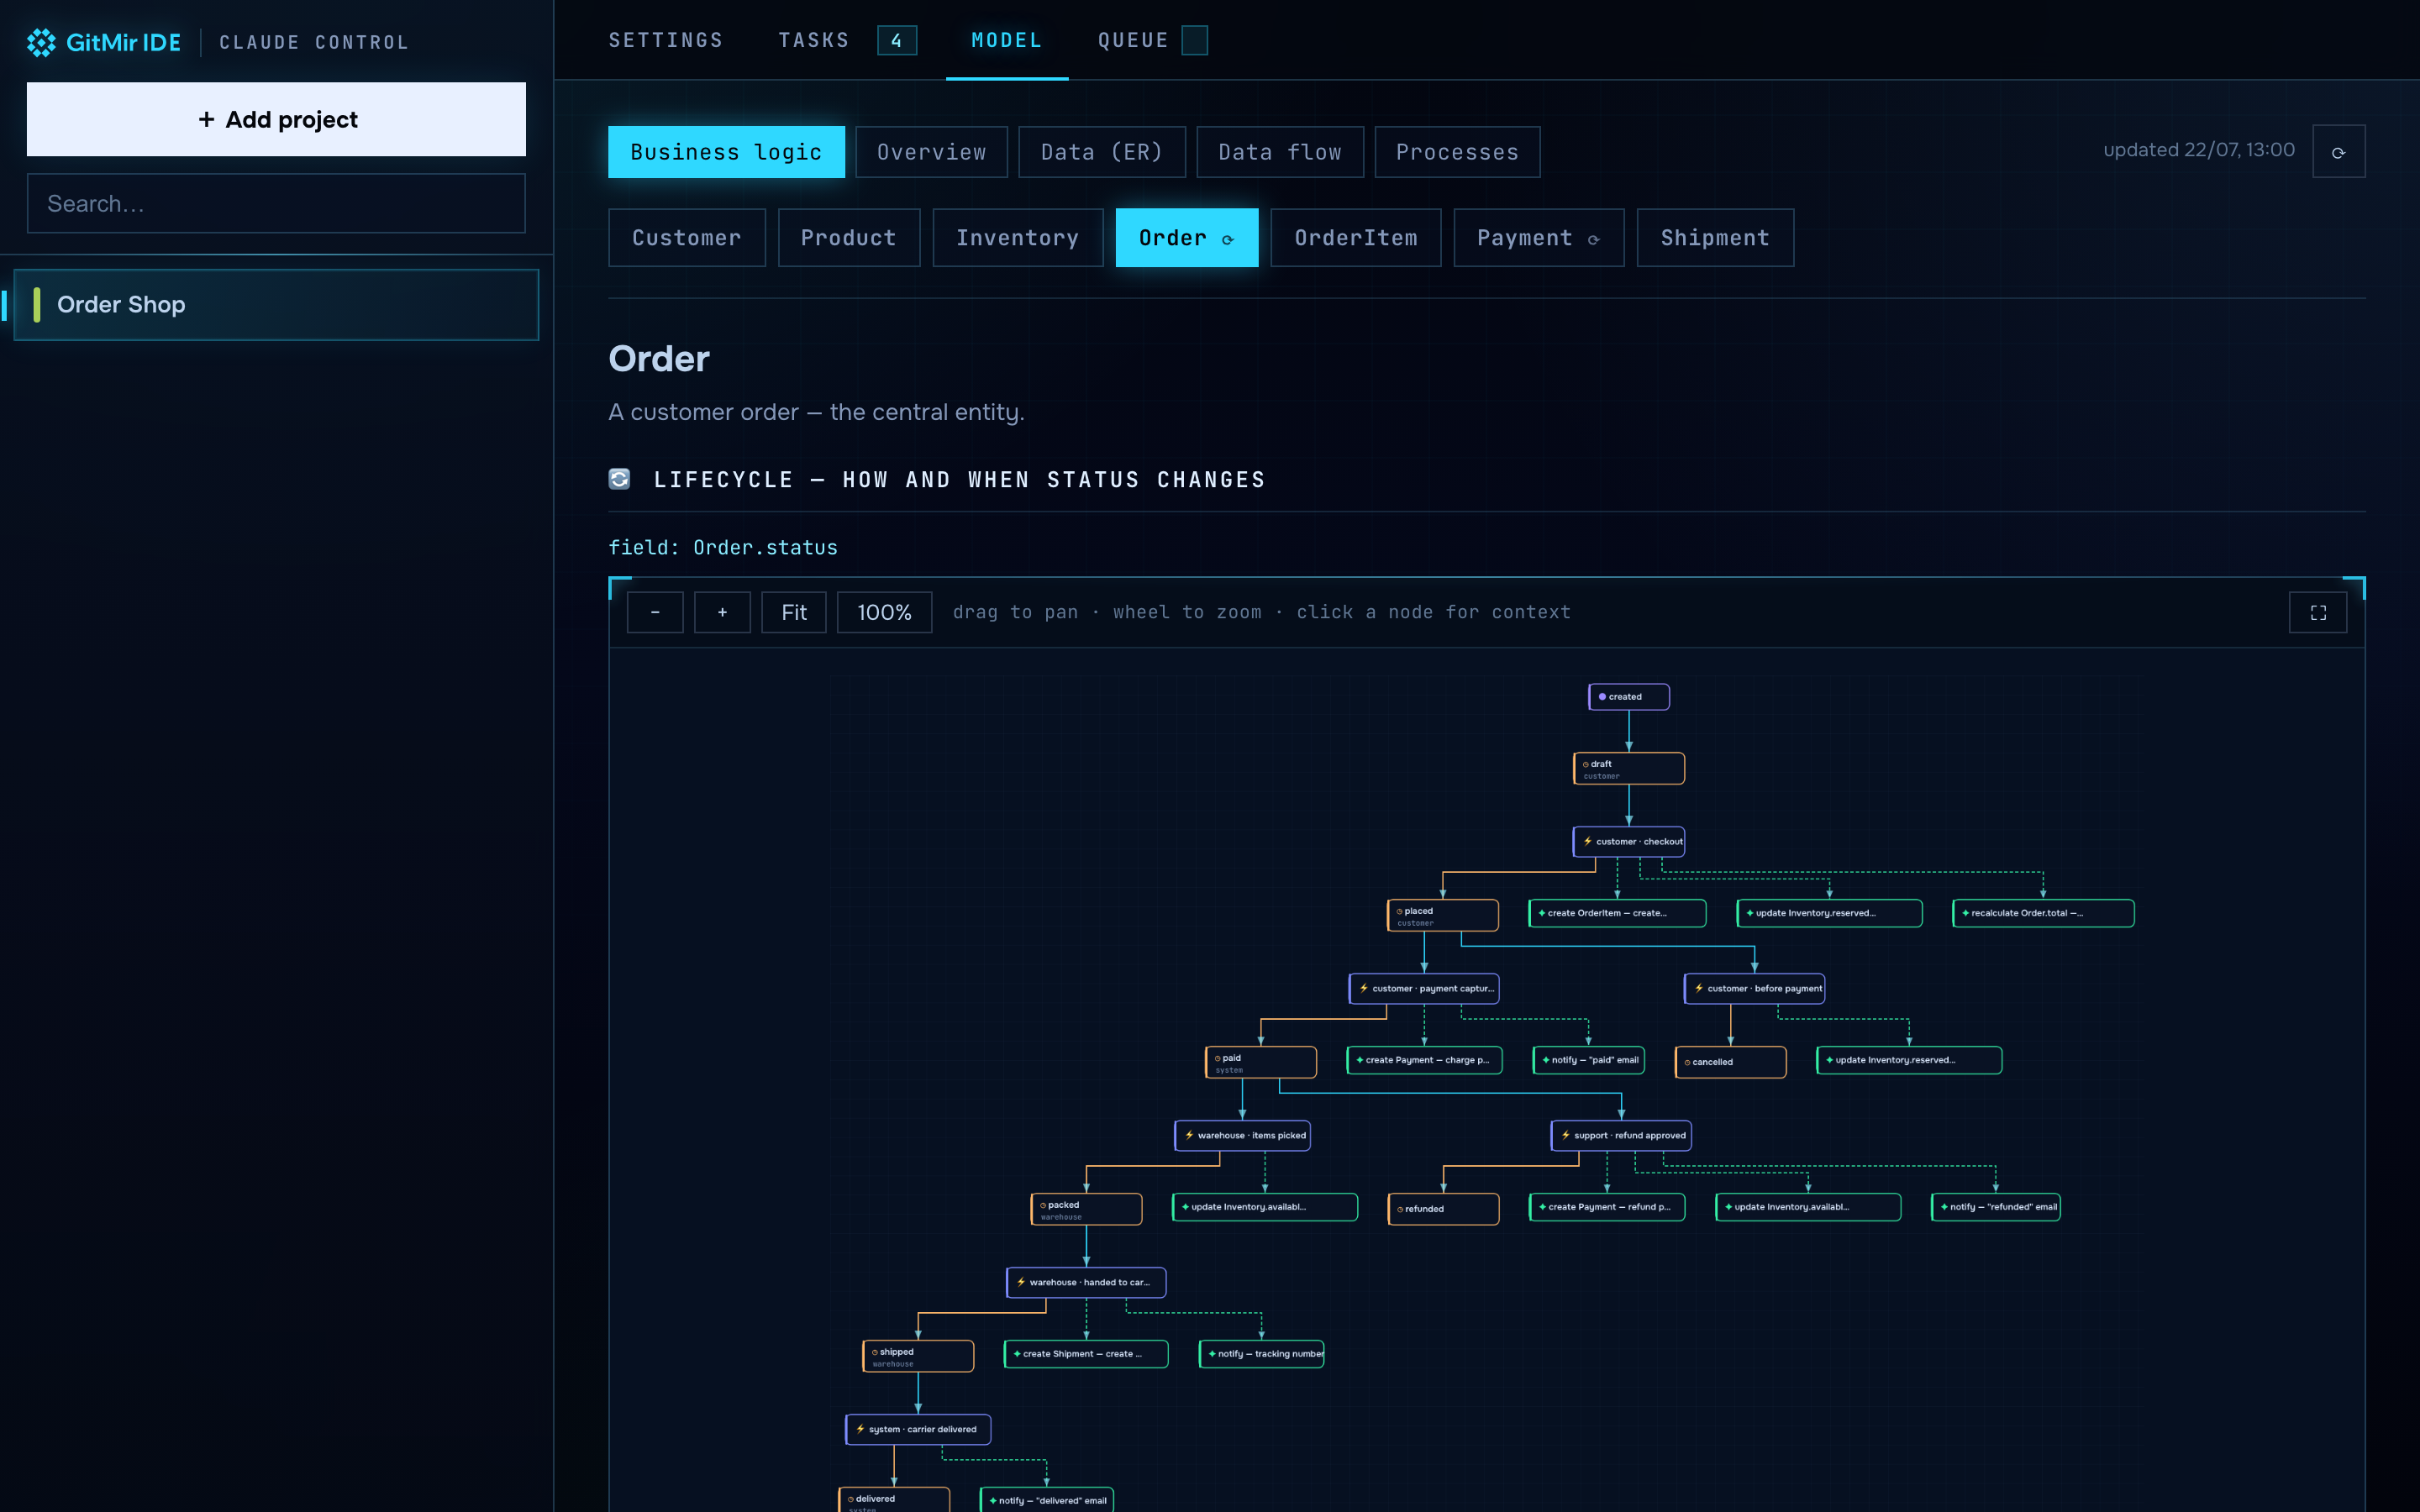Select the OrderItem entity tab
This screenshot has height=1512, width=2420.
click(1356, 238)
